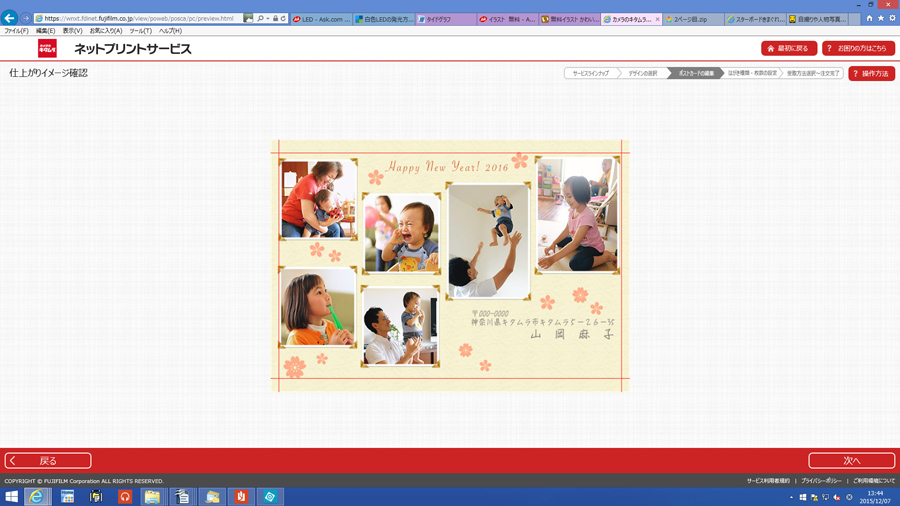Switch to the LED - Ask.com browser tab
The height and width of the screenshot is (506, 900).
pos(321,19)
